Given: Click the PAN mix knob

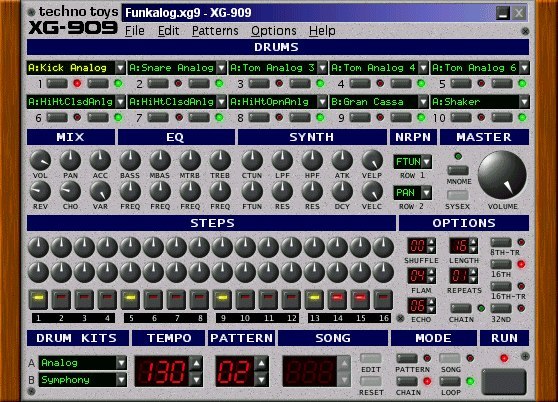Looking at the screenshot, I should click(70, 160).
